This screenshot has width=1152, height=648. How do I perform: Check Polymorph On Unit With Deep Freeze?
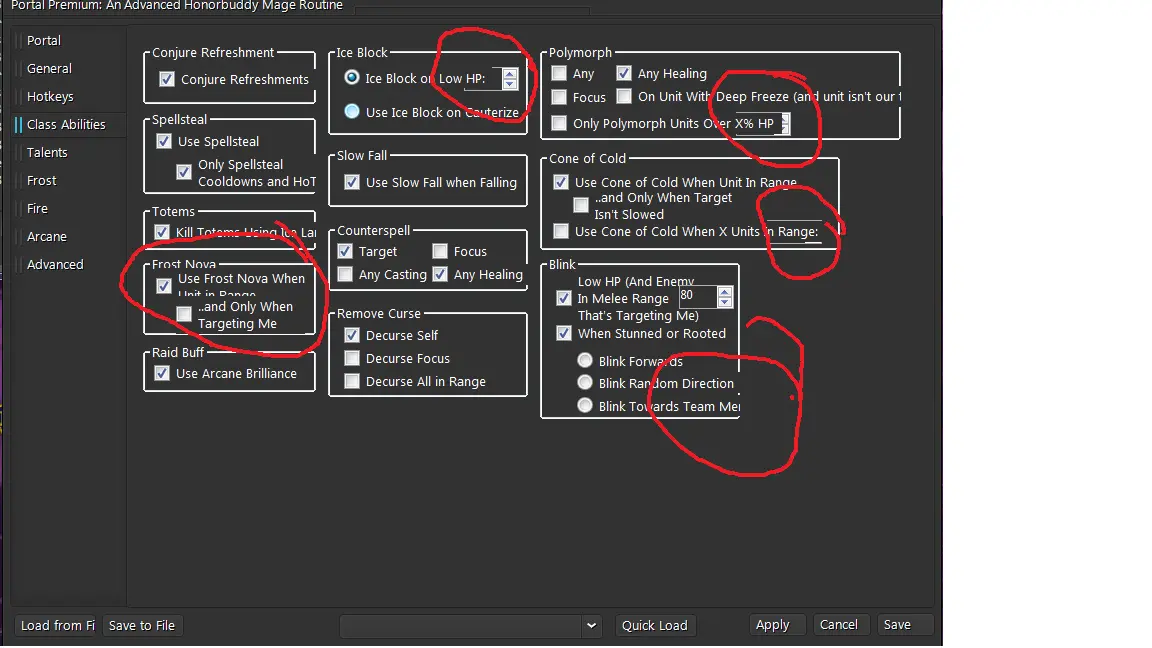tap(624, 96)
